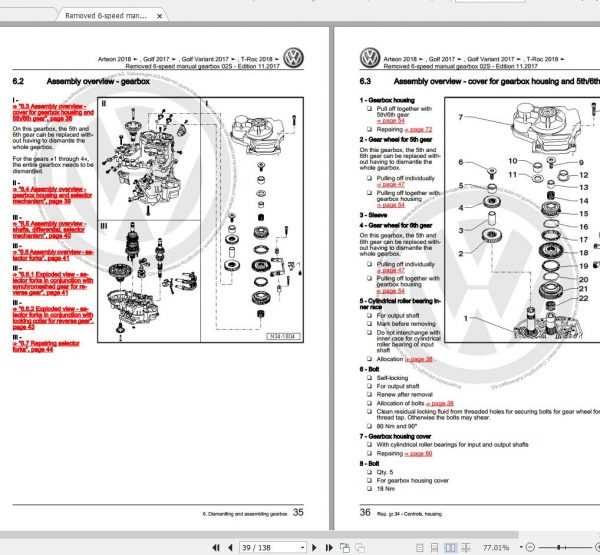Click '2 - Gear wheel for 5th gear' text
Viewport: 600px width, 555px height.
(x=396, y=139)
